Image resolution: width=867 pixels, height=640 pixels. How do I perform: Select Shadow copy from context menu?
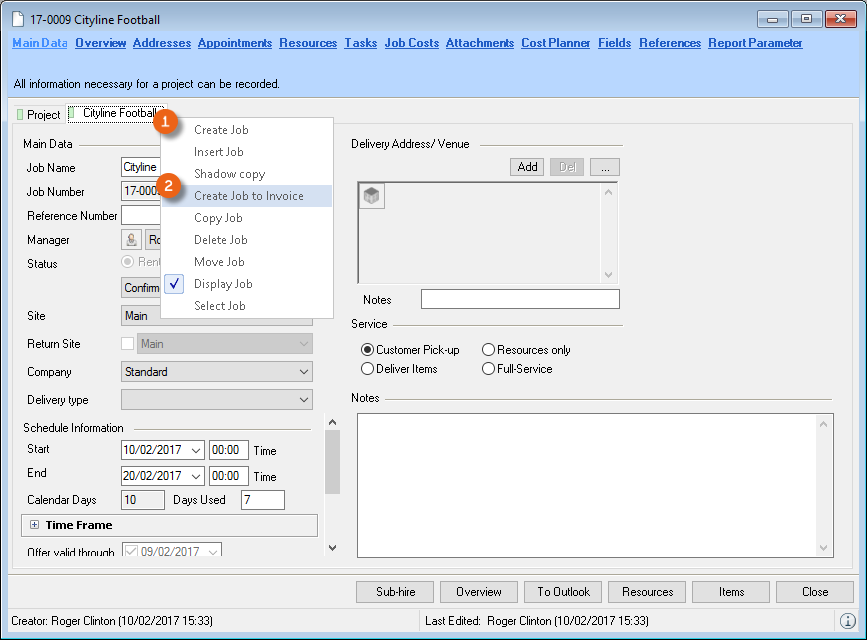pos(229,174)
